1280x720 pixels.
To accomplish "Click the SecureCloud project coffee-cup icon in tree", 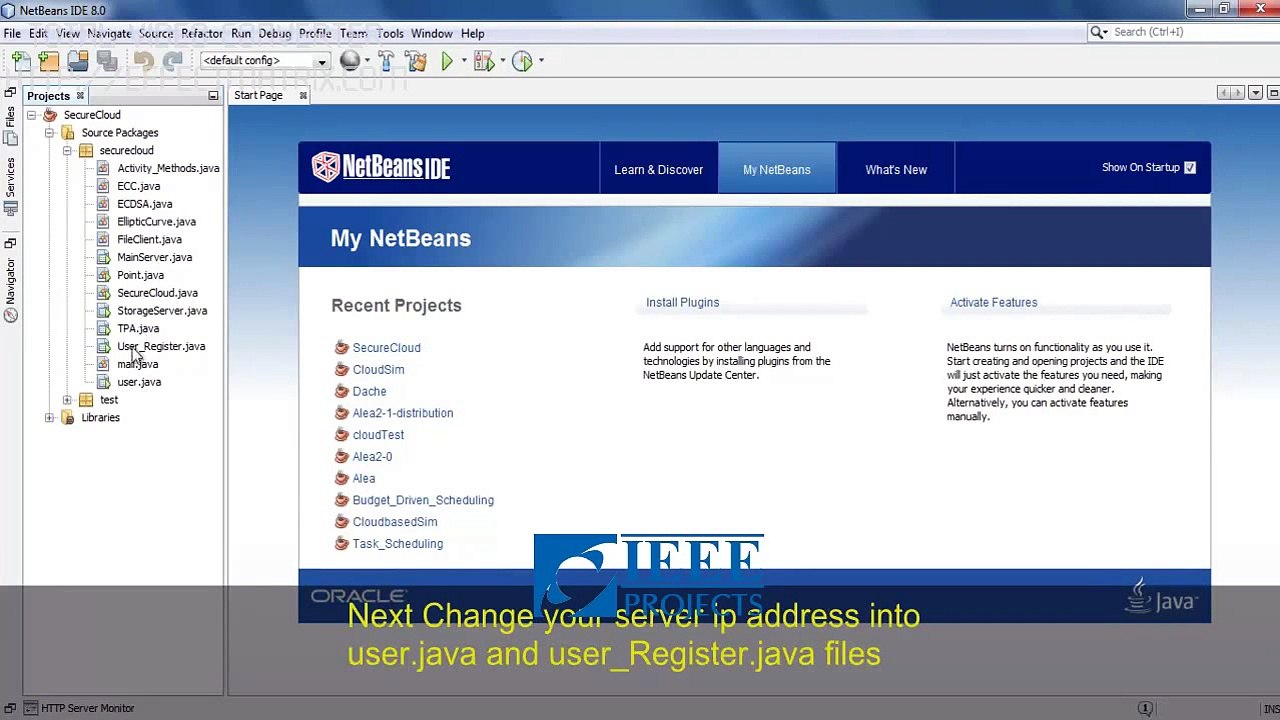I will 50,115.
